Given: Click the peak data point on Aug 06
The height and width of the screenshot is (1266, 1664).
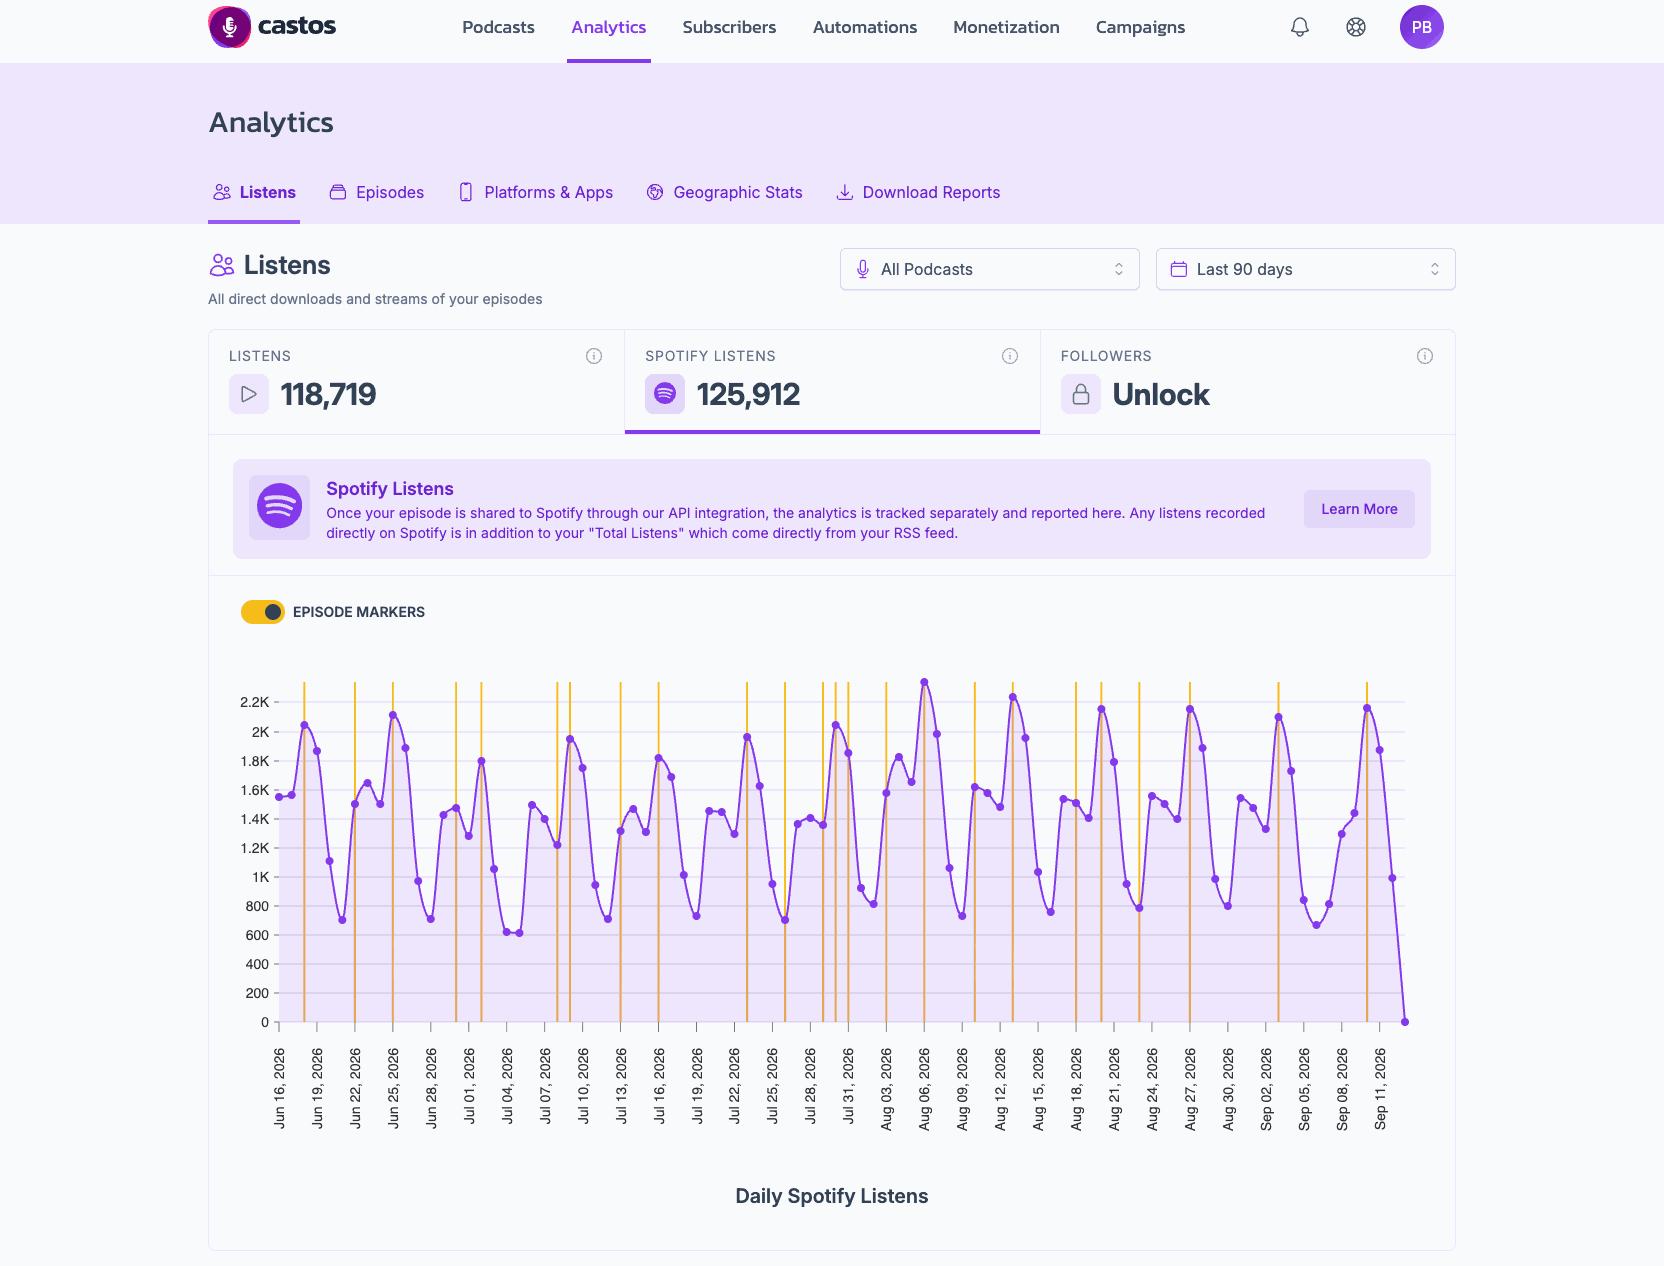Looking at the screenshot, I should 924,682.
